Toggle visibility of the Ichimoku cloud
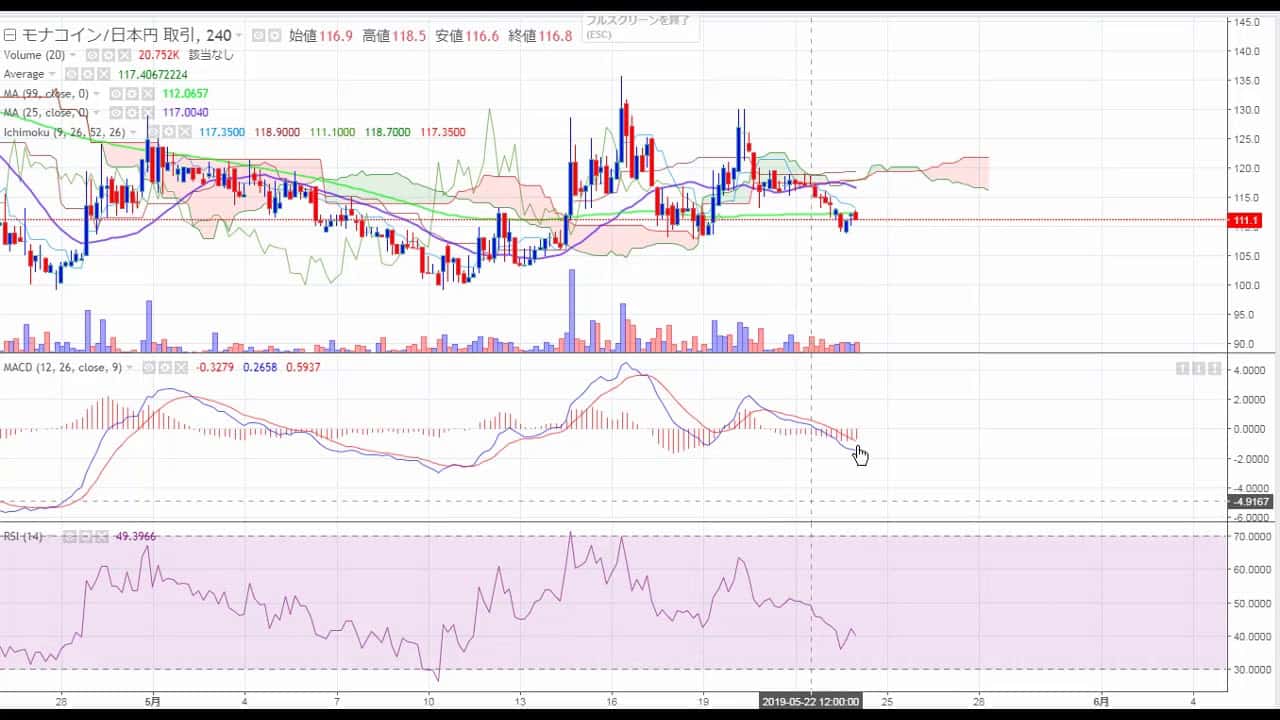Viewport: 1280px width, 720px height. (153, 131)
